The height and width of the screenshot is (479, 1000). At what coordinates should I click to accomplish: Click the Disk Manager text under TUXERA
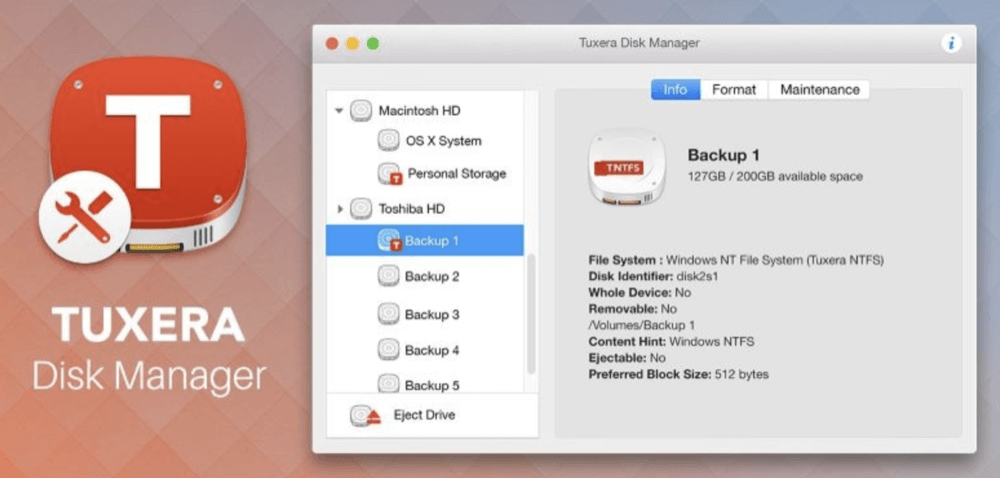pyautogui.click(x=149, y=376)
